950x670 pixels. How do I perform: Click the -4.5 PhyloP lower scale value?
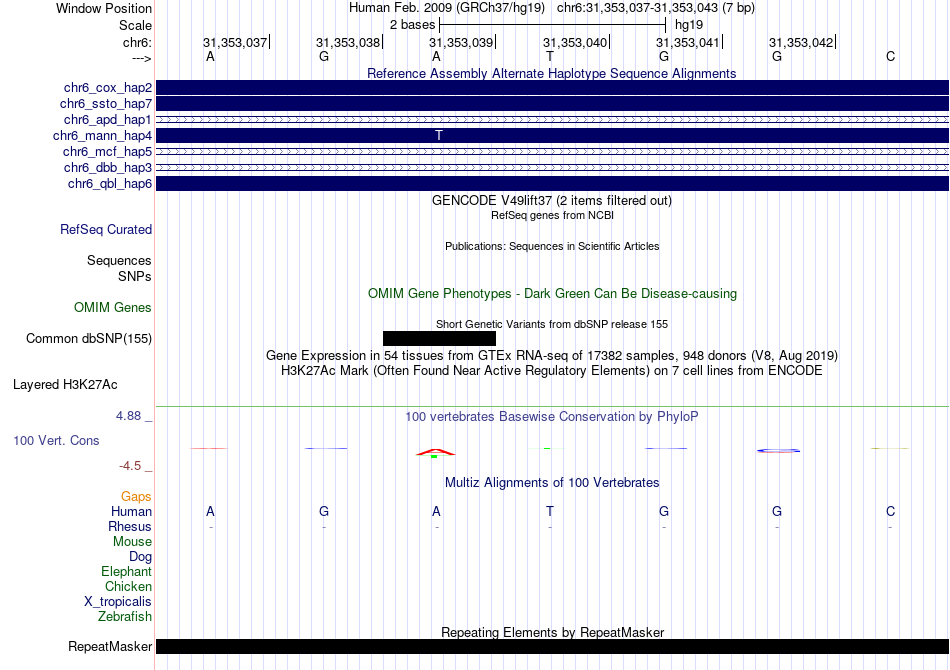(x=130, y=466)
